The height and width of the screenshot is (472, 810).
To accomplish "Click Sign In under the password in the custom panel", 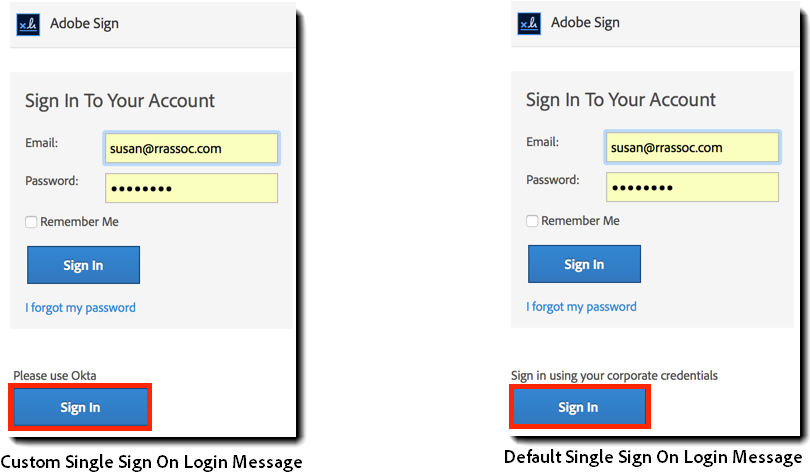I will click(83, 265).
